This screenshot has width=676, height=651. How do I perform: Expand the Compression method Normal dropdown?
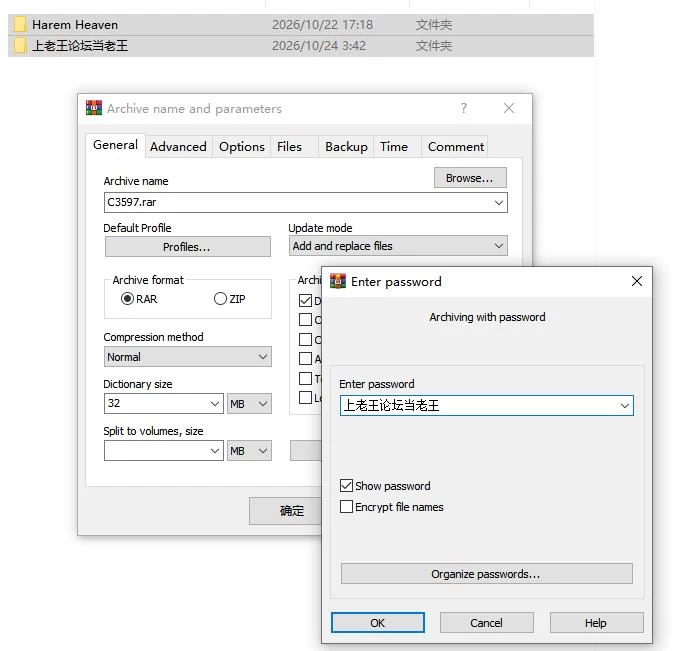click(x=188, y=357)
